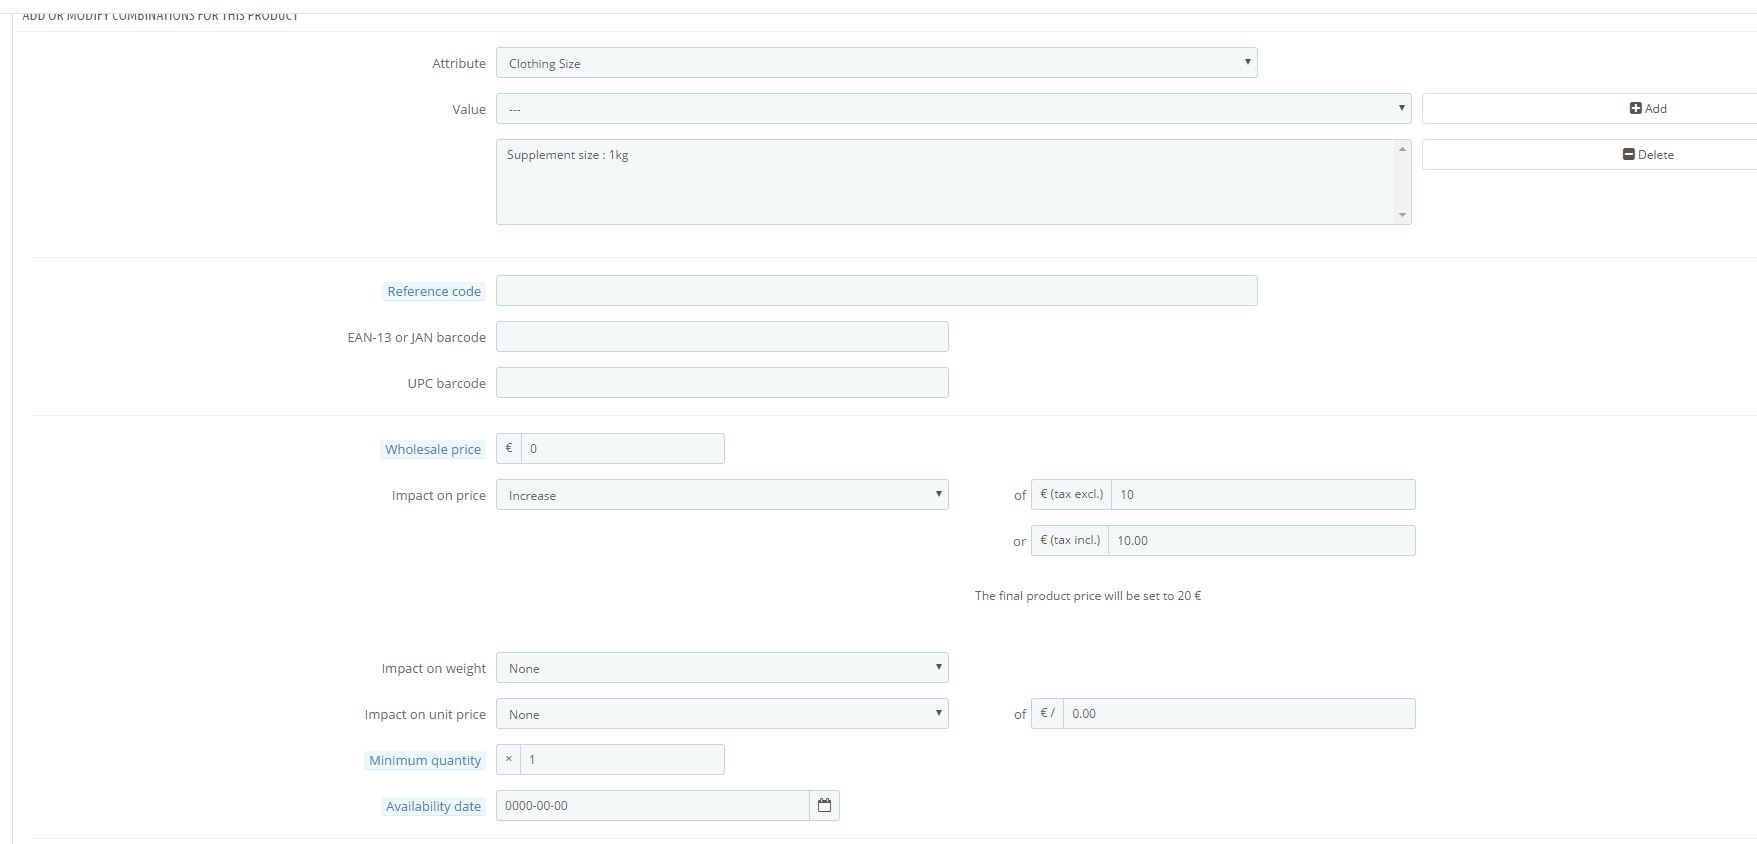This screenshot has width=1757, height=844.
Task: Click the Reference code input field
Action: 876,291
